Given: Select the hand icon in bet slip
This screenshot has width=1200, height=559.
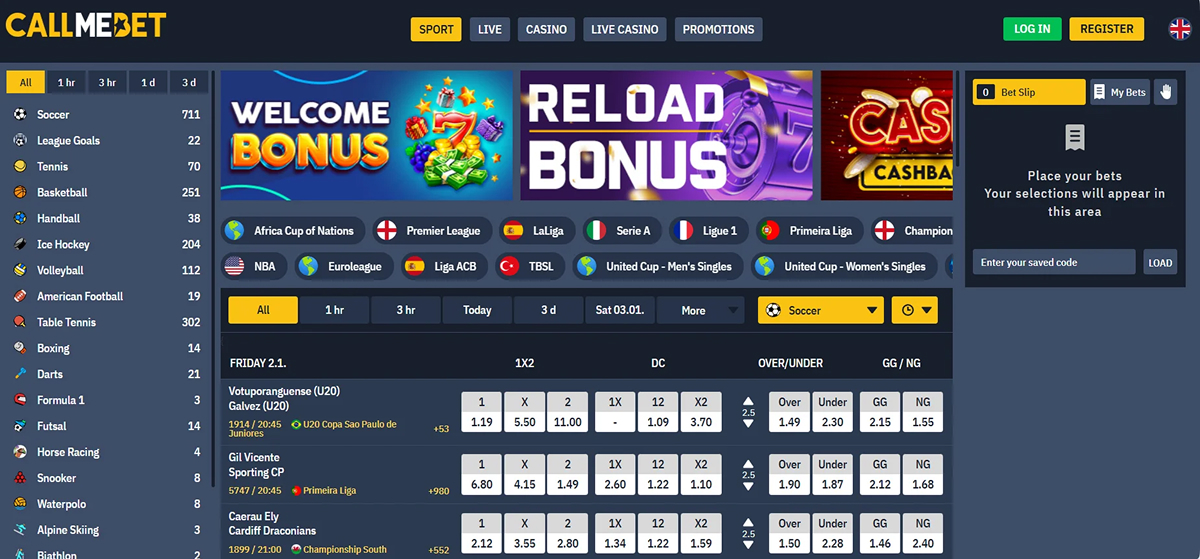Looking at the screenshot, I should (x=1165, y=92).
